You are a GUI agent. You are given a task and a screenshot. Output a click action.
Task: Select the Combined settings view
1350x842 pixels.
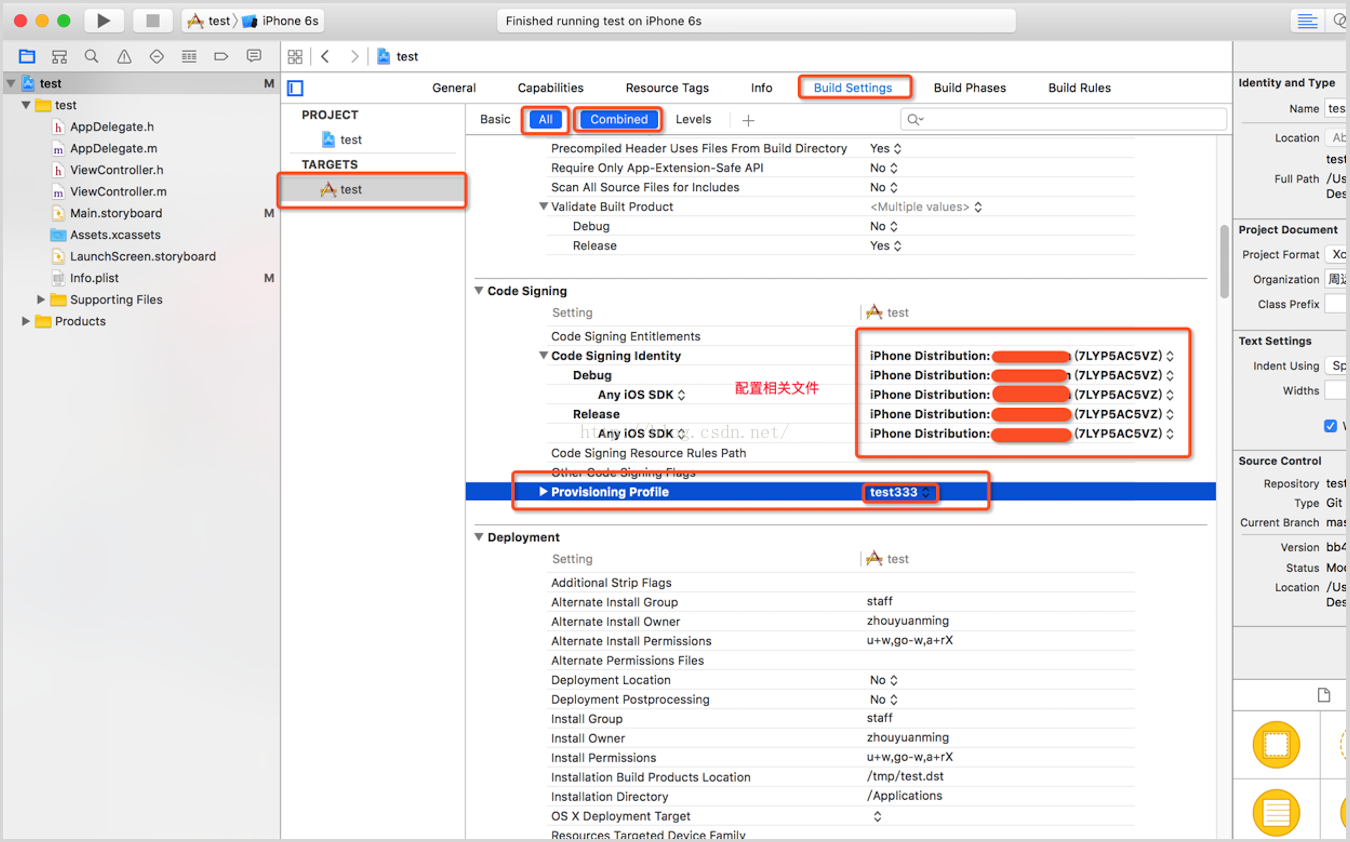[619, 119]
